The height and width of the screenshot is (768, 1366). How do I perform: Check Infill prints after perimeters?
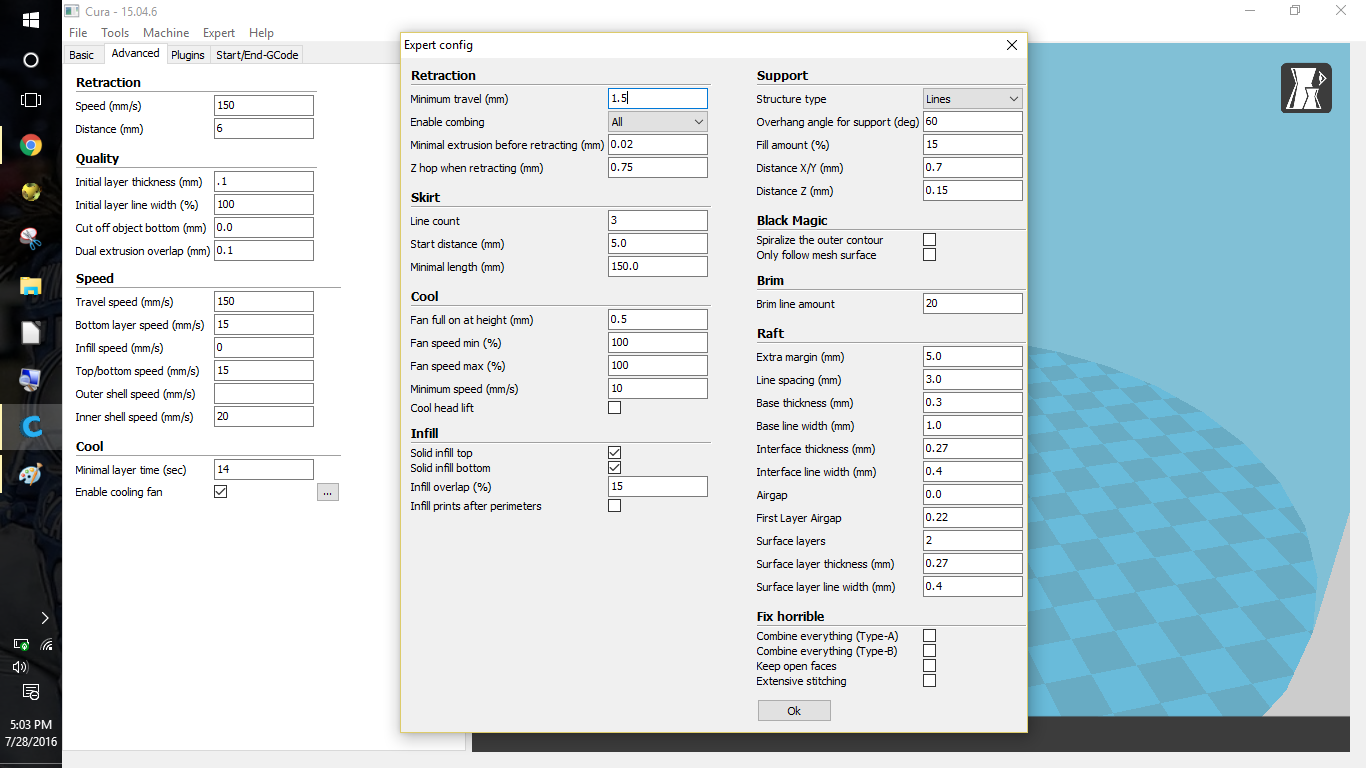coord(614,506)
